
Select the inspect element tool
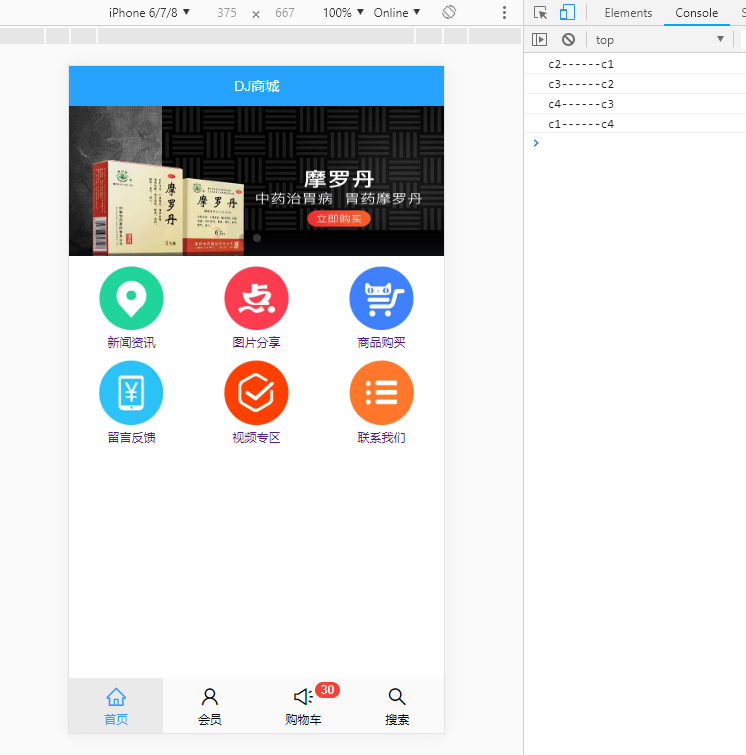(540, 13)
